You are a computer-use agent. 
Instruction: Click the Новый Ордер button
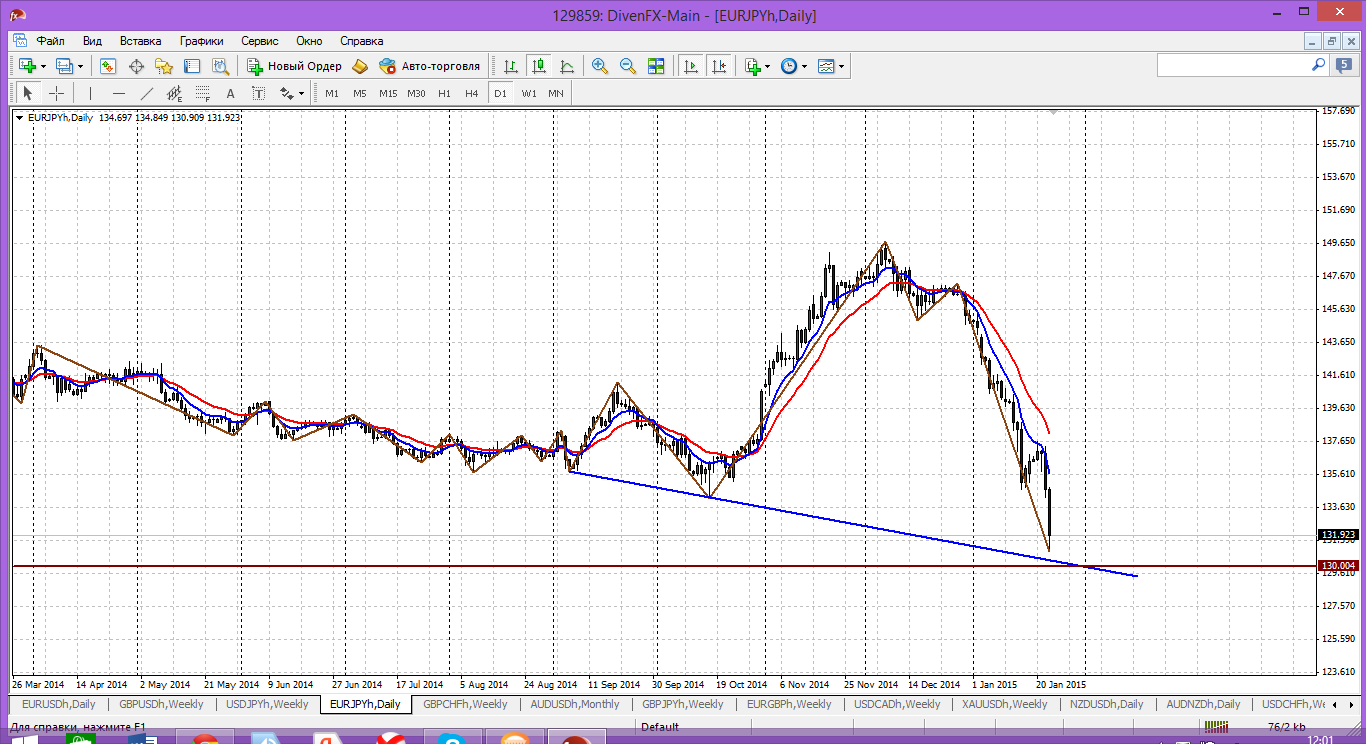tap(294, 66)
